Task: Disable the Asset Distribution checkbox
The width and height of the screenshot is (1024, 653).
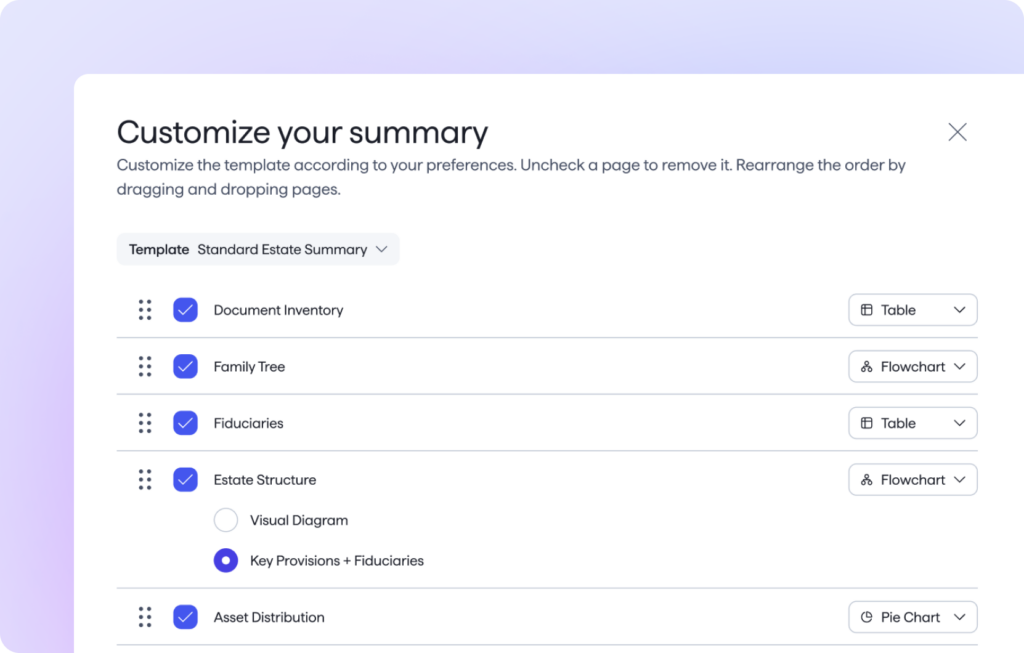Action: [185, 617]
